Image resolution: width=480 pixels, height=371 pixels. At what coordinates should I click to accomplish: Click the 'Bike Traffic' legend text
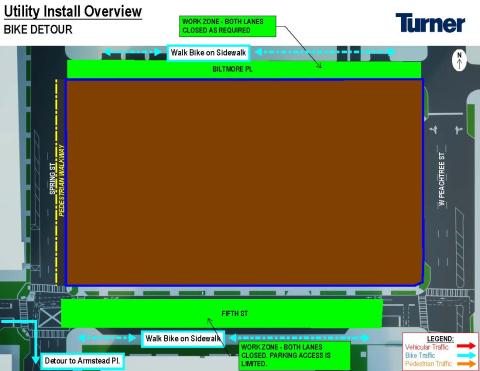click(x=420, y=355)
